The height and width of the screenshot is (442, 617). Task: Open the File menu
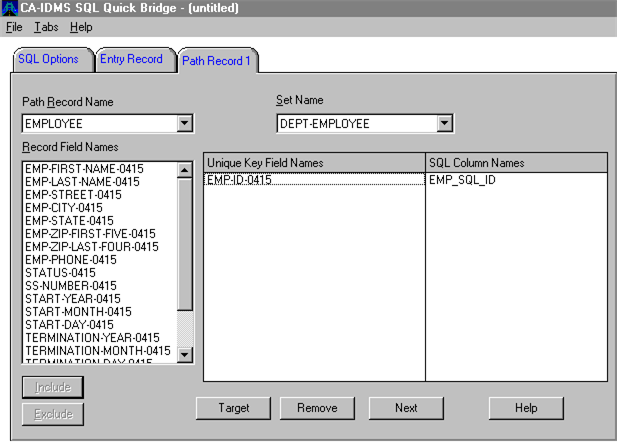coord(13,27)
